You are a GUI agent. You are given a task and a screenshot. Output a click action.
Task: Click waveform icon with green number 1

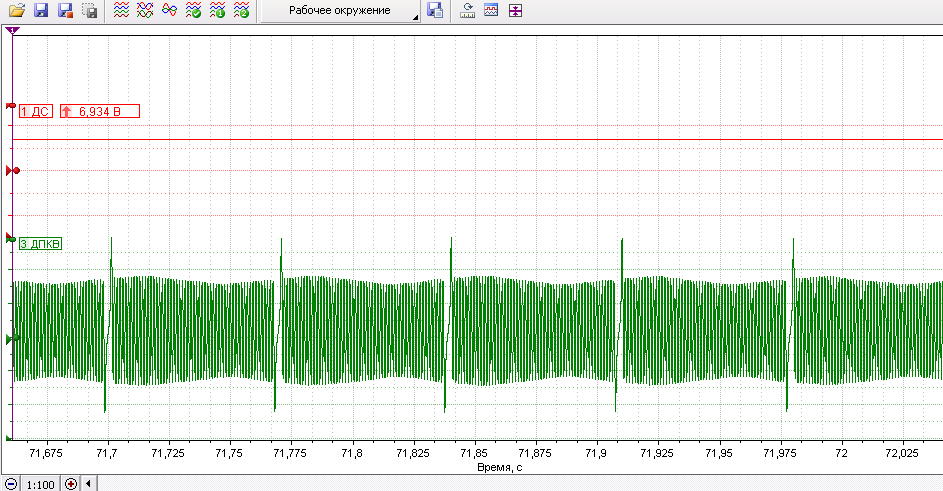[217, 10]
